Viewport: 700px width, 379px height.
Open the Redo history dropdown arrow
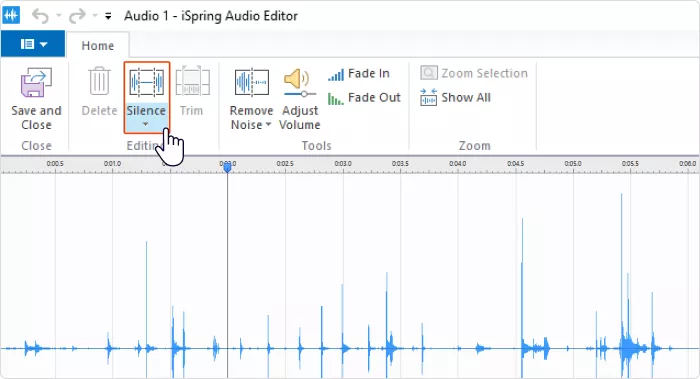pyautogui.click(x=95, y=16)
